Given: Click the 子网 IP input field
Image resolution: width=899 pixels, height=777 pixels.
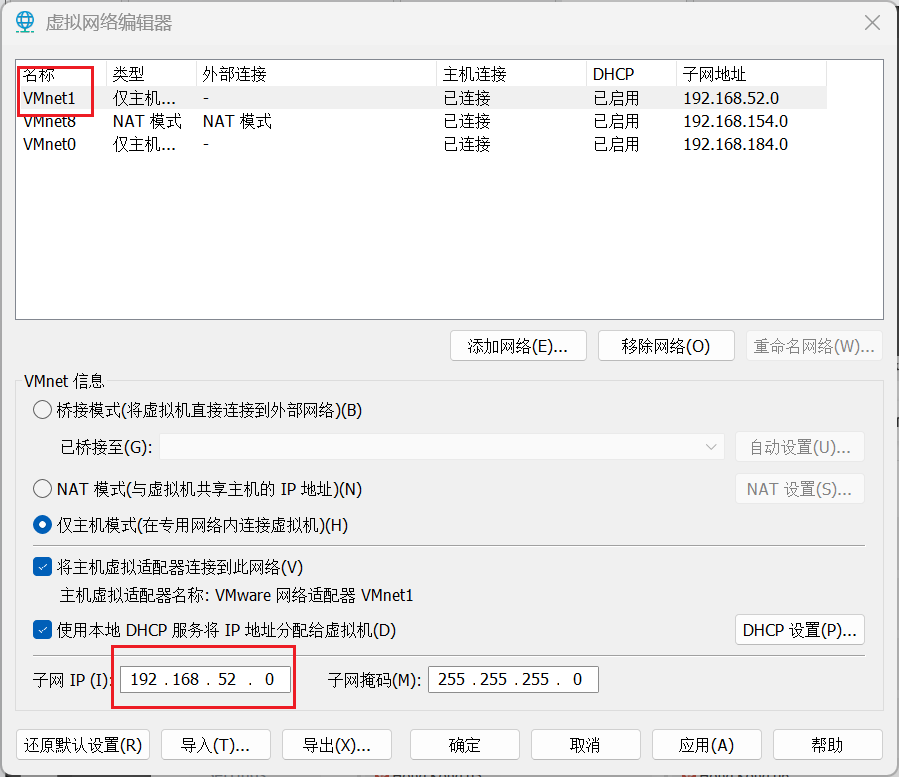Looking at the screenshot, I should click(205, 680).
